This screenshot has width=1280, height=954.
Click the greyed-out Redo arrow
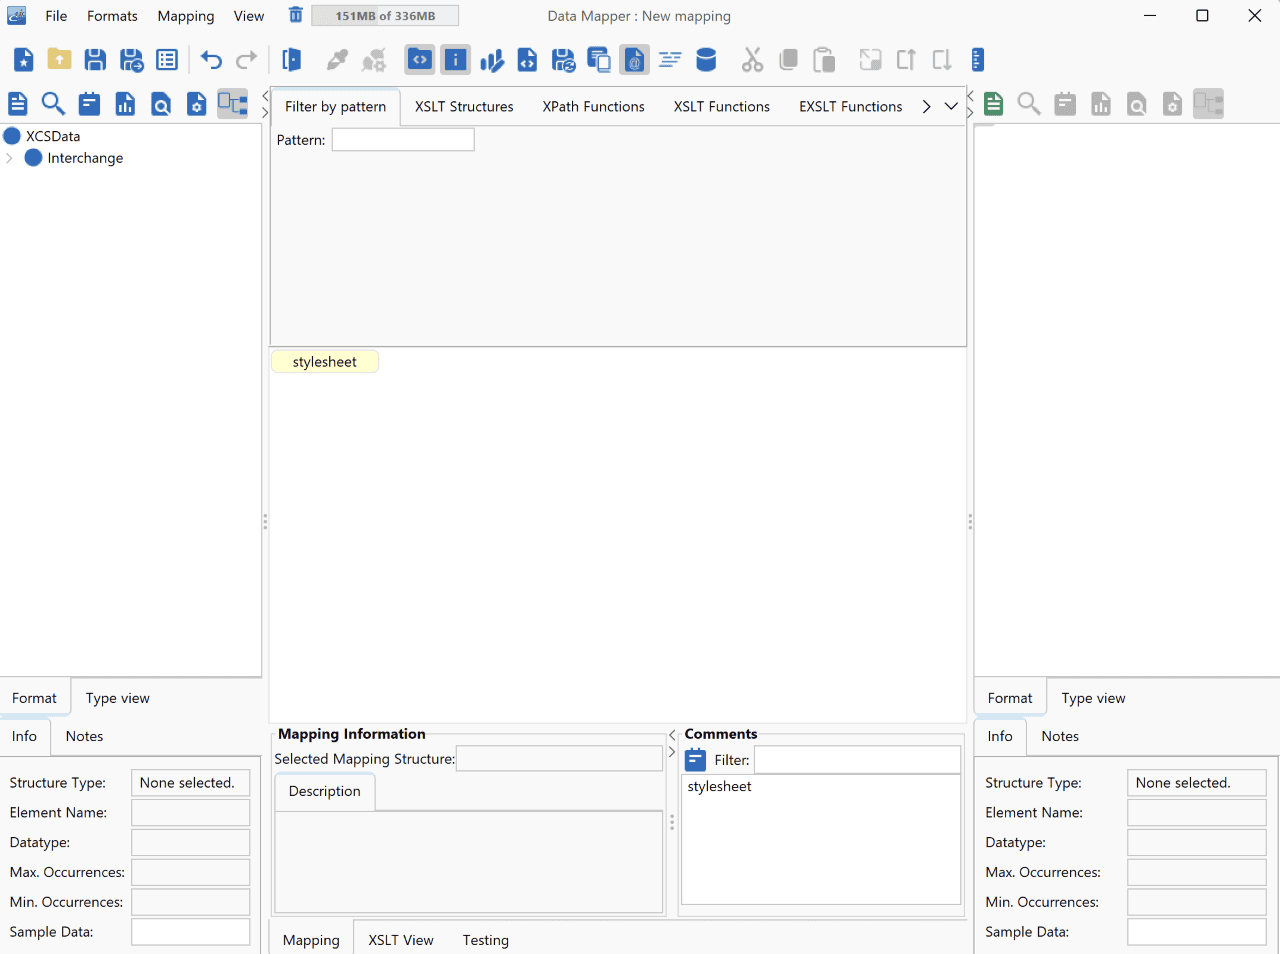pyautogui.click(x=247, y=60)
